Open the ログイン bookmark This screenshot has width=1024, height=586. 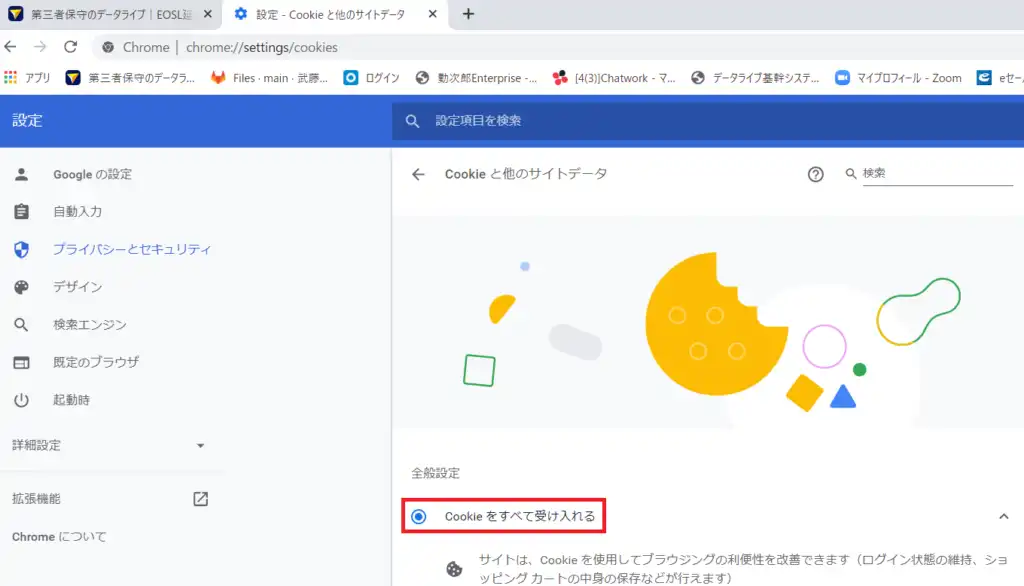pyautogui.click(x=372, y=78)
